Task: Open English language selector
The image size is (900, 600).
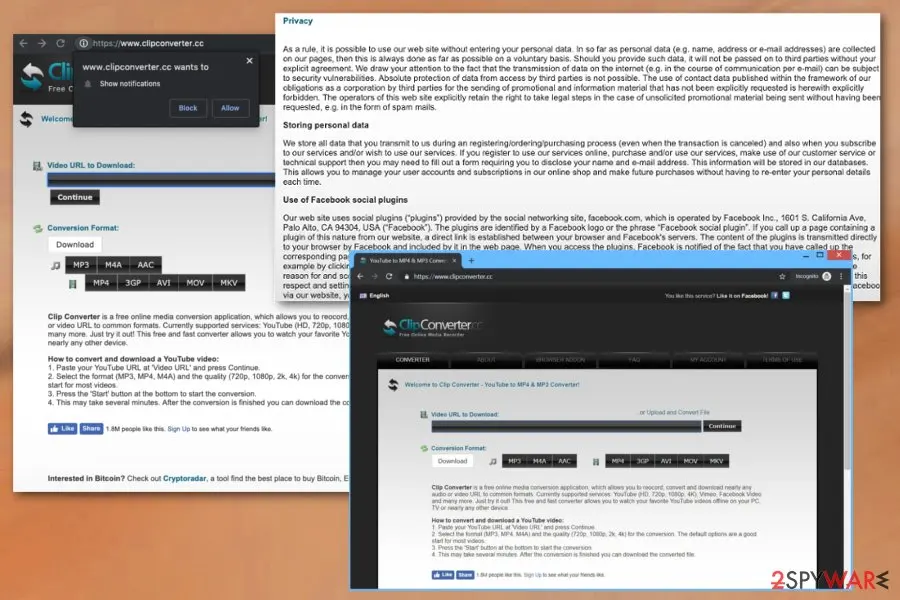Action: [x=374, y=296]
